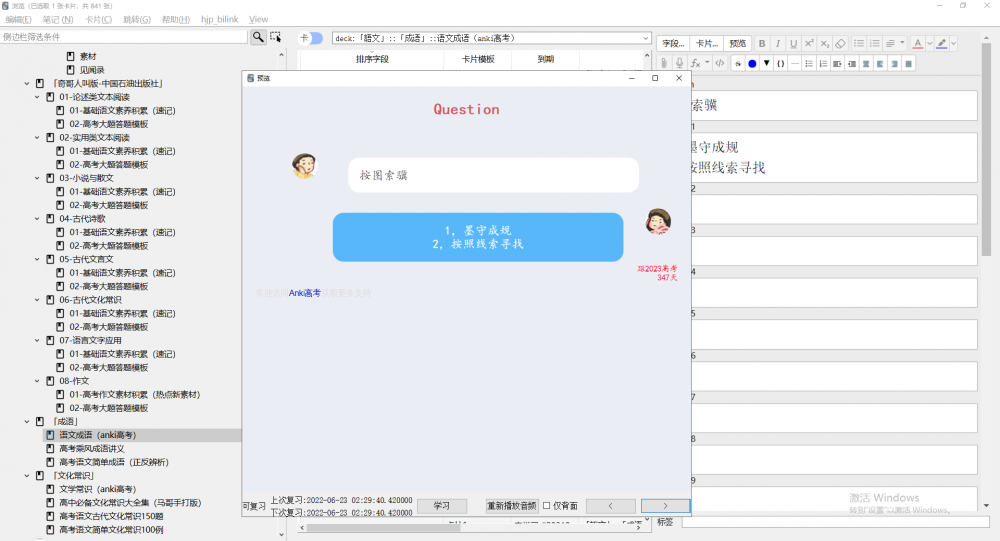Click the left align block icon
This screenshot has width=1000, height=541.
point(880,63)
